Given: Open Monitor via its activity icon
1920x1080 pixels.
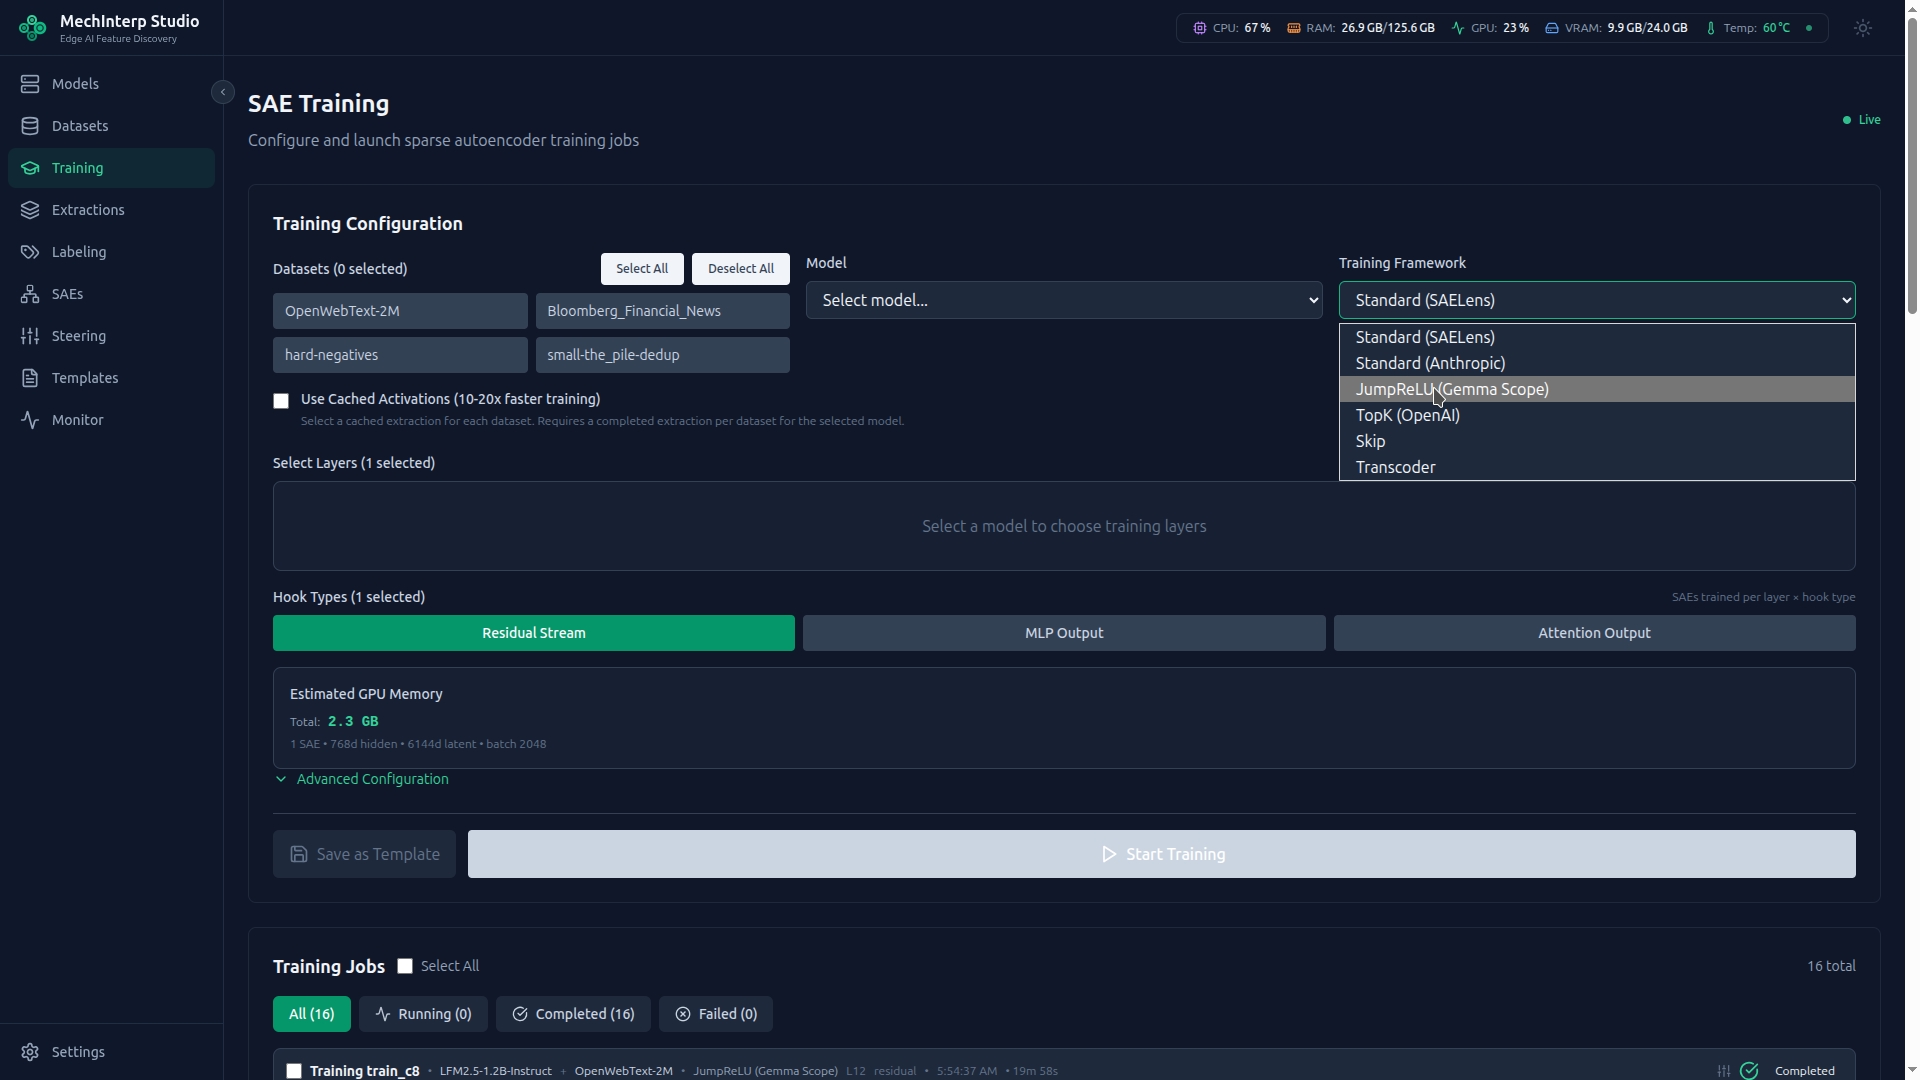Looking at the screenshot, I should pos(30,420).
